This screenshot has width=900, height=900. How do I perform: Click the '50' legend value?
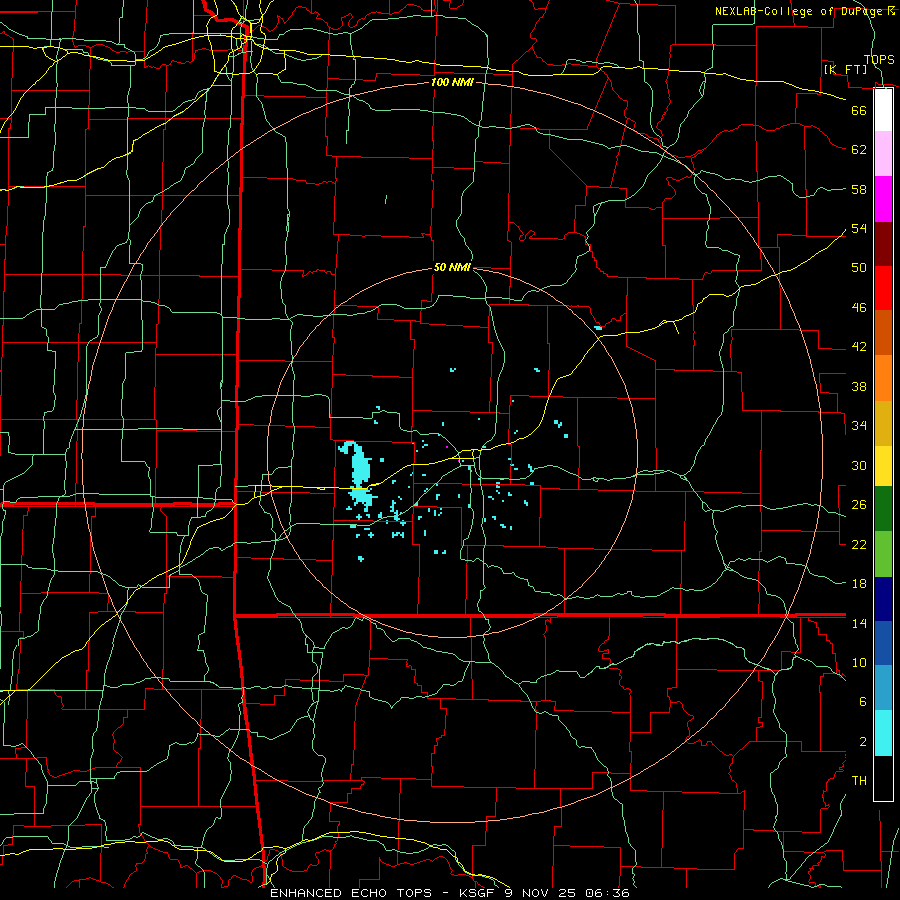[x=859, y=268]
